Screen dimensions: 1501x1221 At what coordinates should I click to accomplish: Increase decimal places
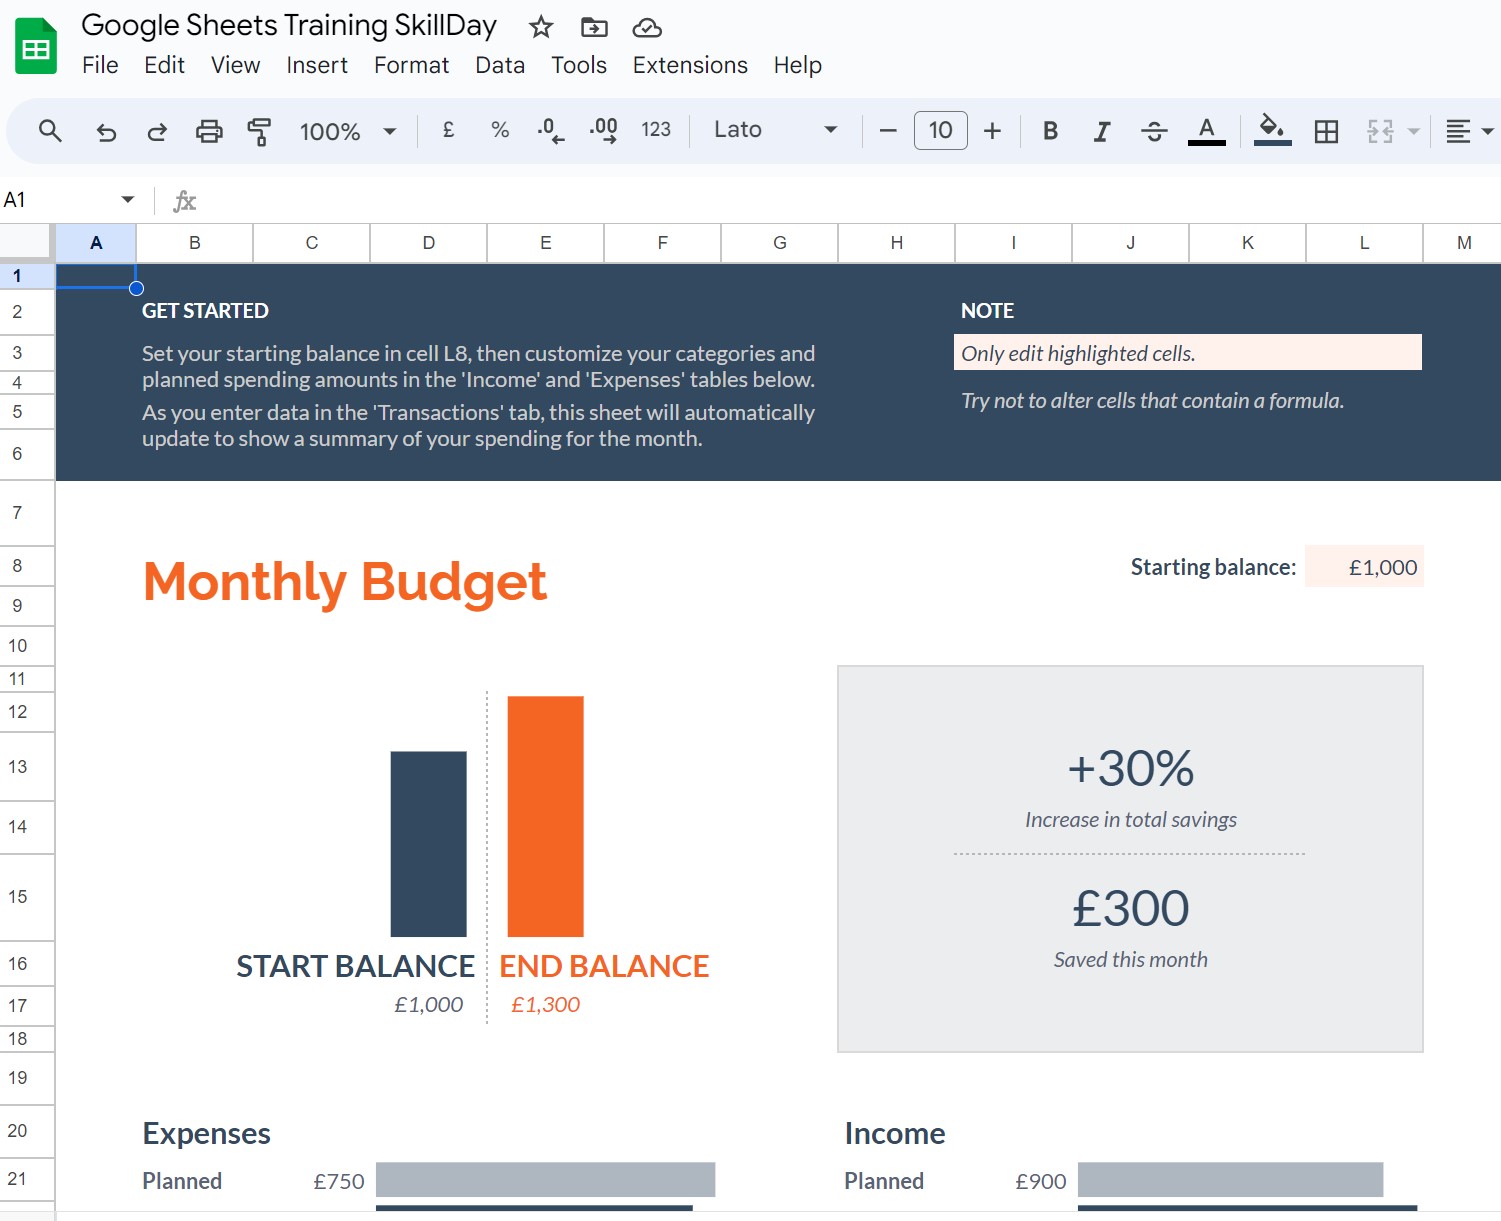point(602,130)
